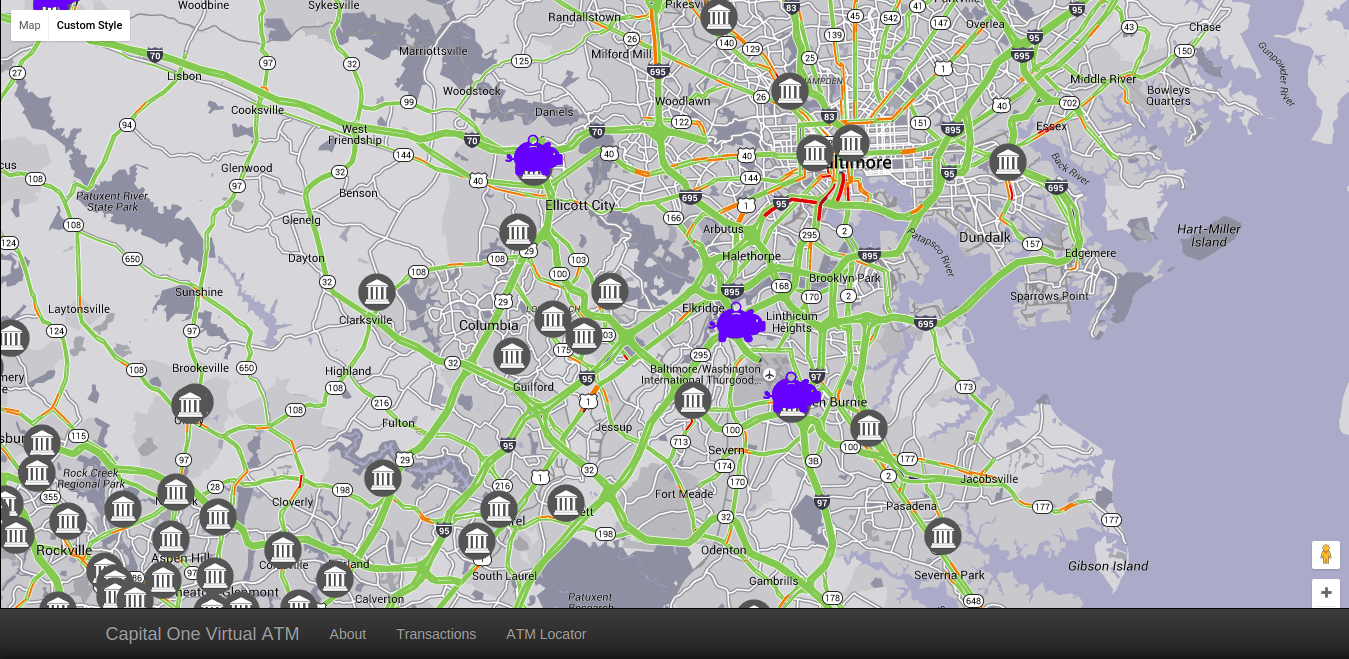The height and width of the screenshot is (659, 1349).
Task: Click the Edgemere label
Action: (x=1090, y=253)
